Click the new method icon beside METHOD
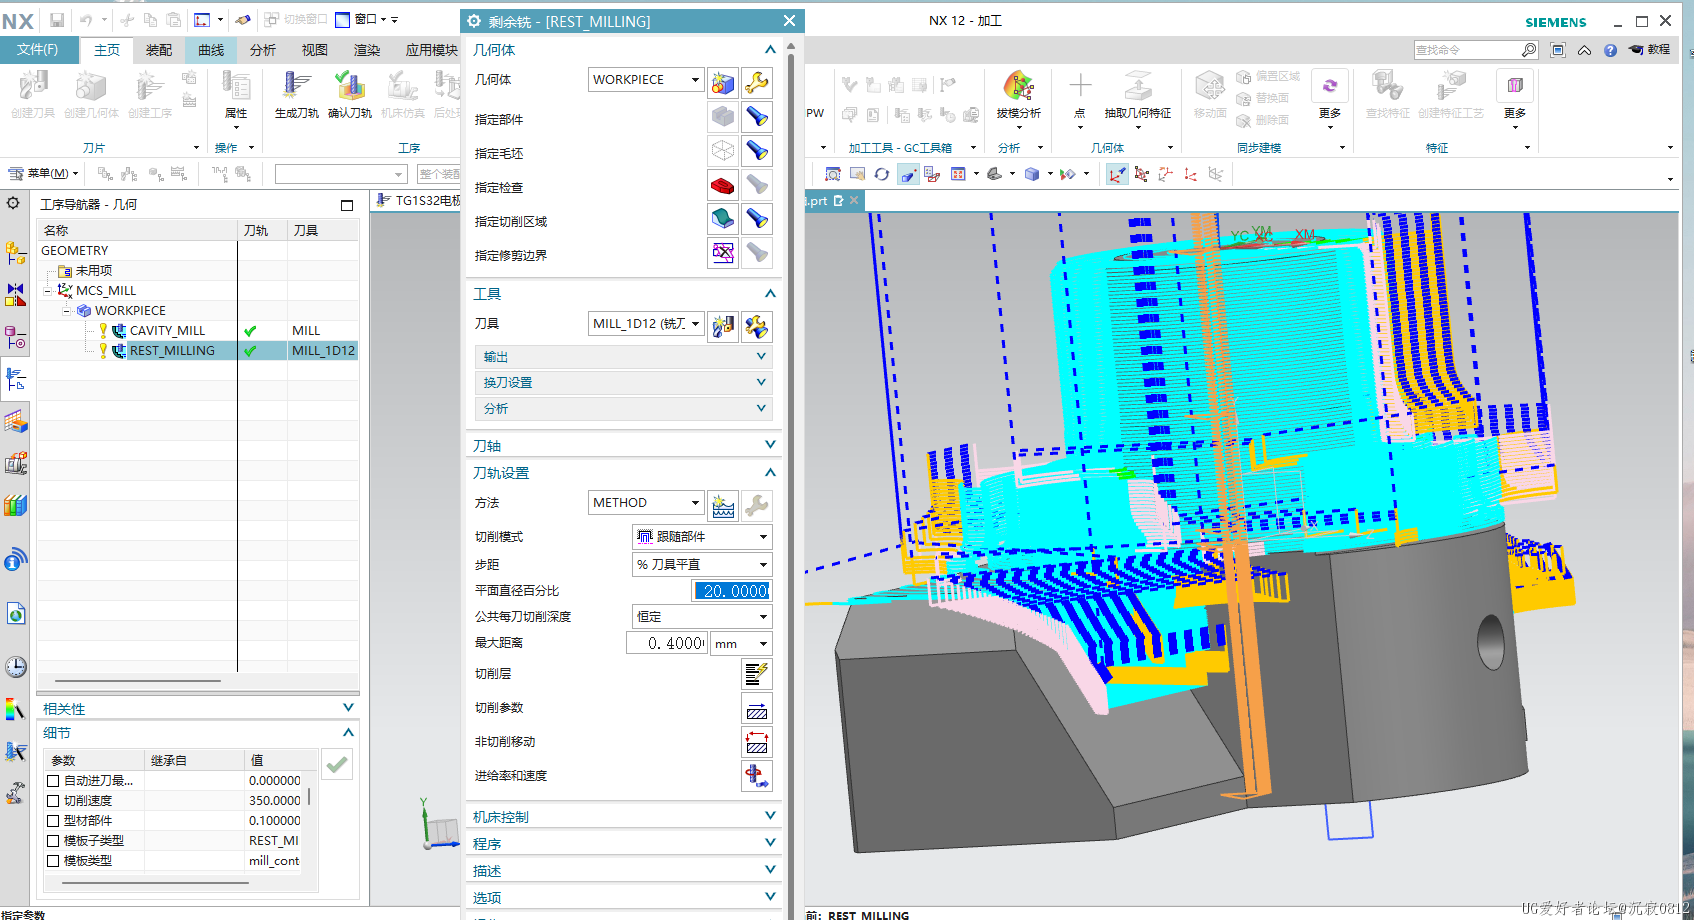Viewport: 1694px width, 920px height. 723,505
